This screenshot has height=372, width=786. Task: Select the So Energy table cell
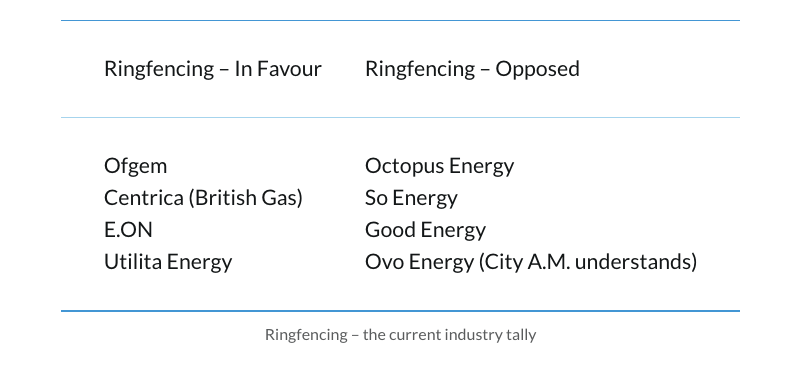411,198
